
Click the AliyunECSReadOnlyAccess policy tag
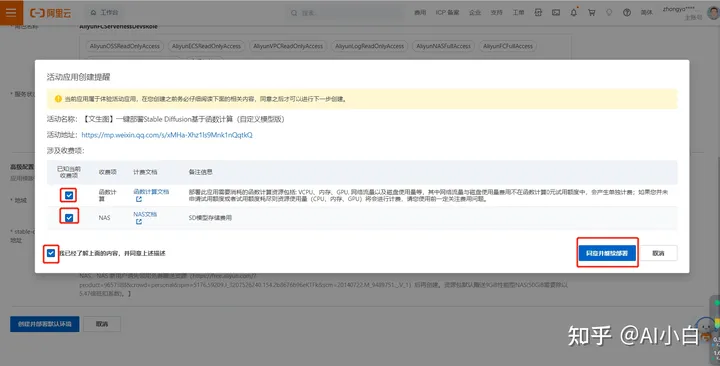coord(206,46)
